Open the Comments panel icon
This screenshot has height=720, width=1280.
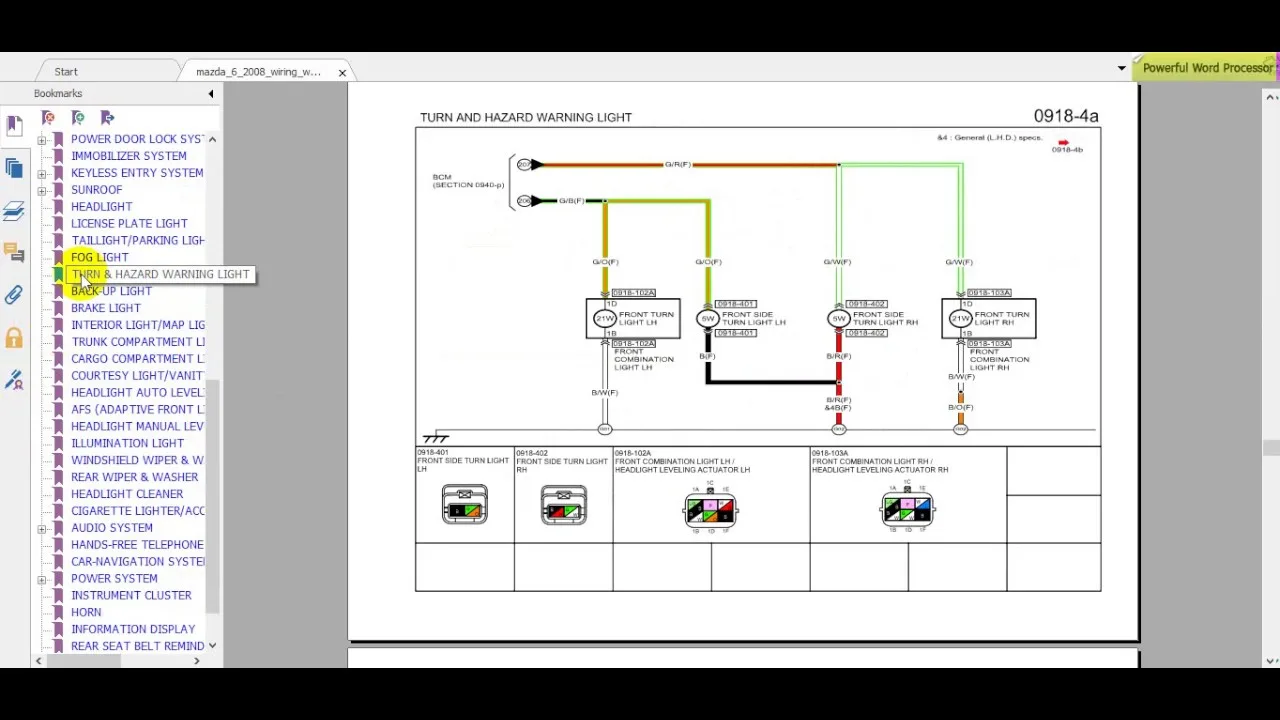click(14, 253)
